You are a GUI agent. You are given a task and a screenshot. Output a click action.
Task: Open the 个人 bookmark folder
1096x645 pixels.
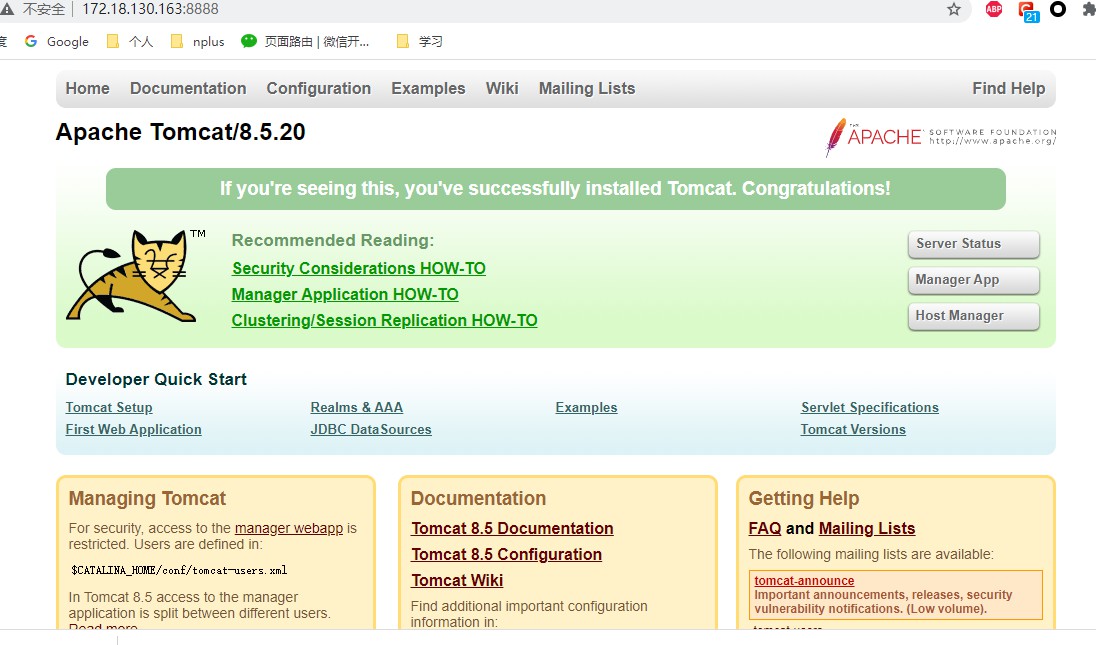(x=130, y=41)
